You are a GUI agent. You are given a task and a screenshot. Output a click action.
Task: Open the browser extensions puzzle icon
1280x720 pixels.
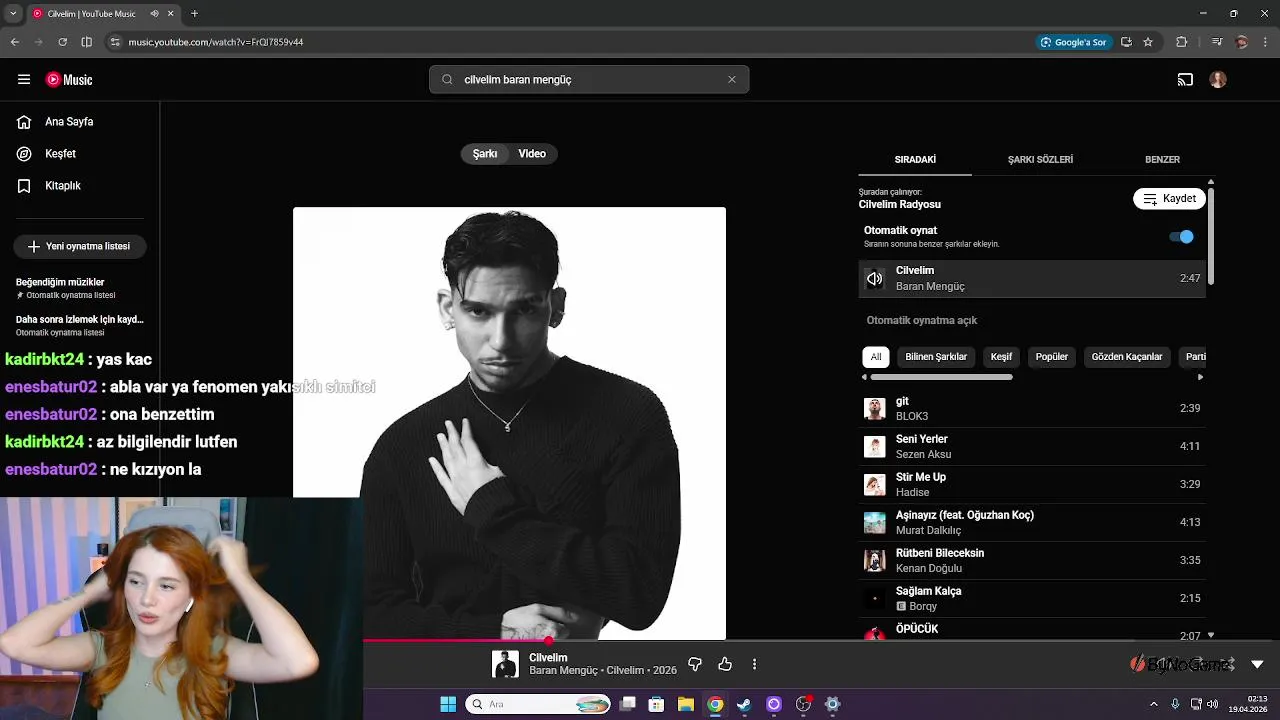1182,42
